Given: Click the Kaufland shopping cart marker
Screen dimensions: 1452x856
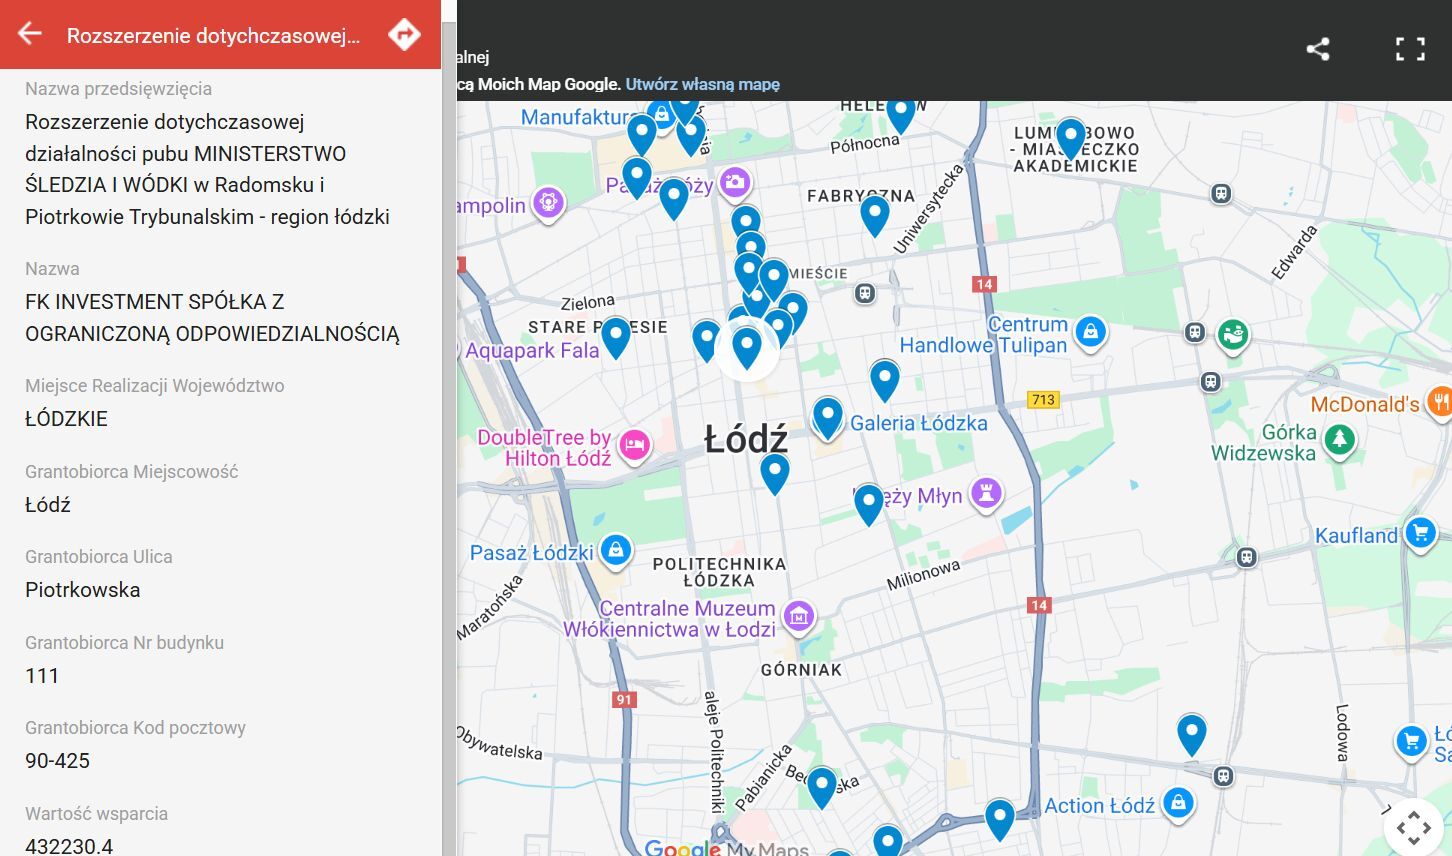Looking at the screenshot, I should [1419, 533].
